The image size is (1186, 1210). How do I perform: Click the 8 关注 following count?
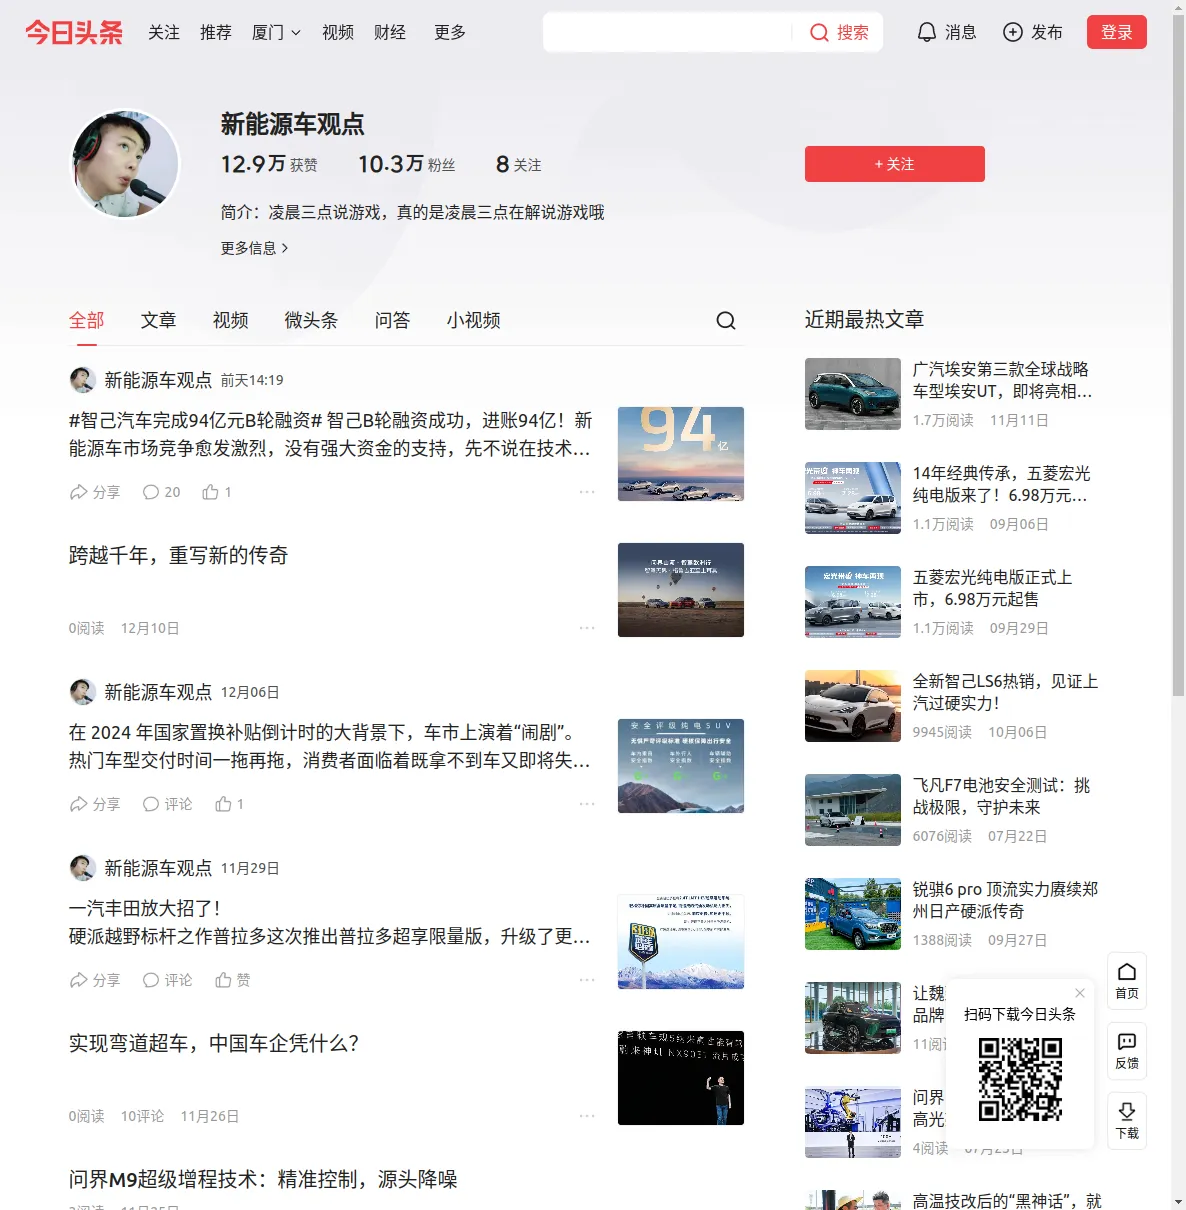[x=518, y=164]
